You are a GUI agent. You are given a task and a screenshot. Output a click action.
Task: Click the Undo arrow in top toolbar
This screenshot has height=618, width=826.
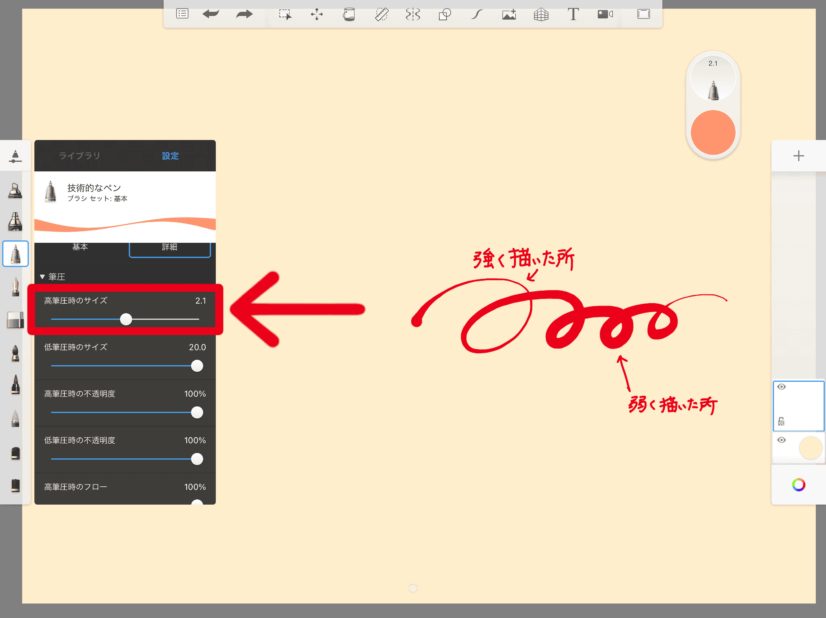(x=211, y=14)
